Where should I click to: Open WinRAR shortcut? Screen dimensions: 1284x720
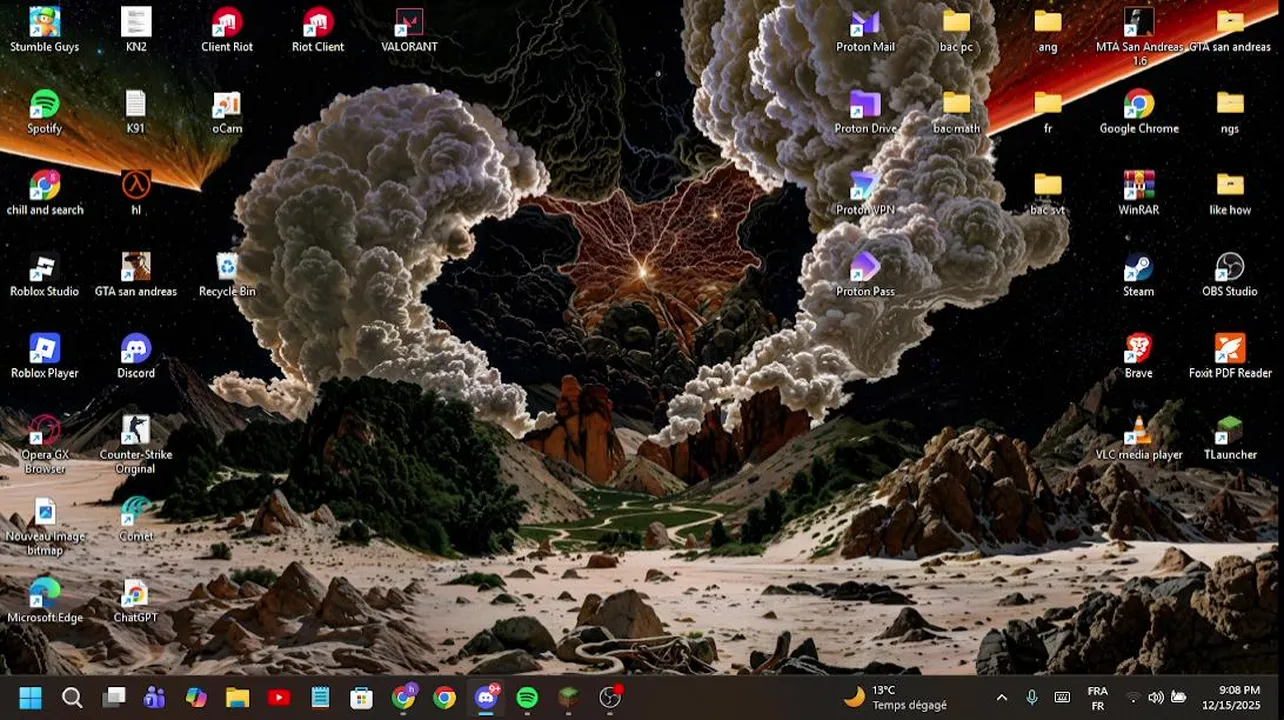click(x=1139, y=193)
